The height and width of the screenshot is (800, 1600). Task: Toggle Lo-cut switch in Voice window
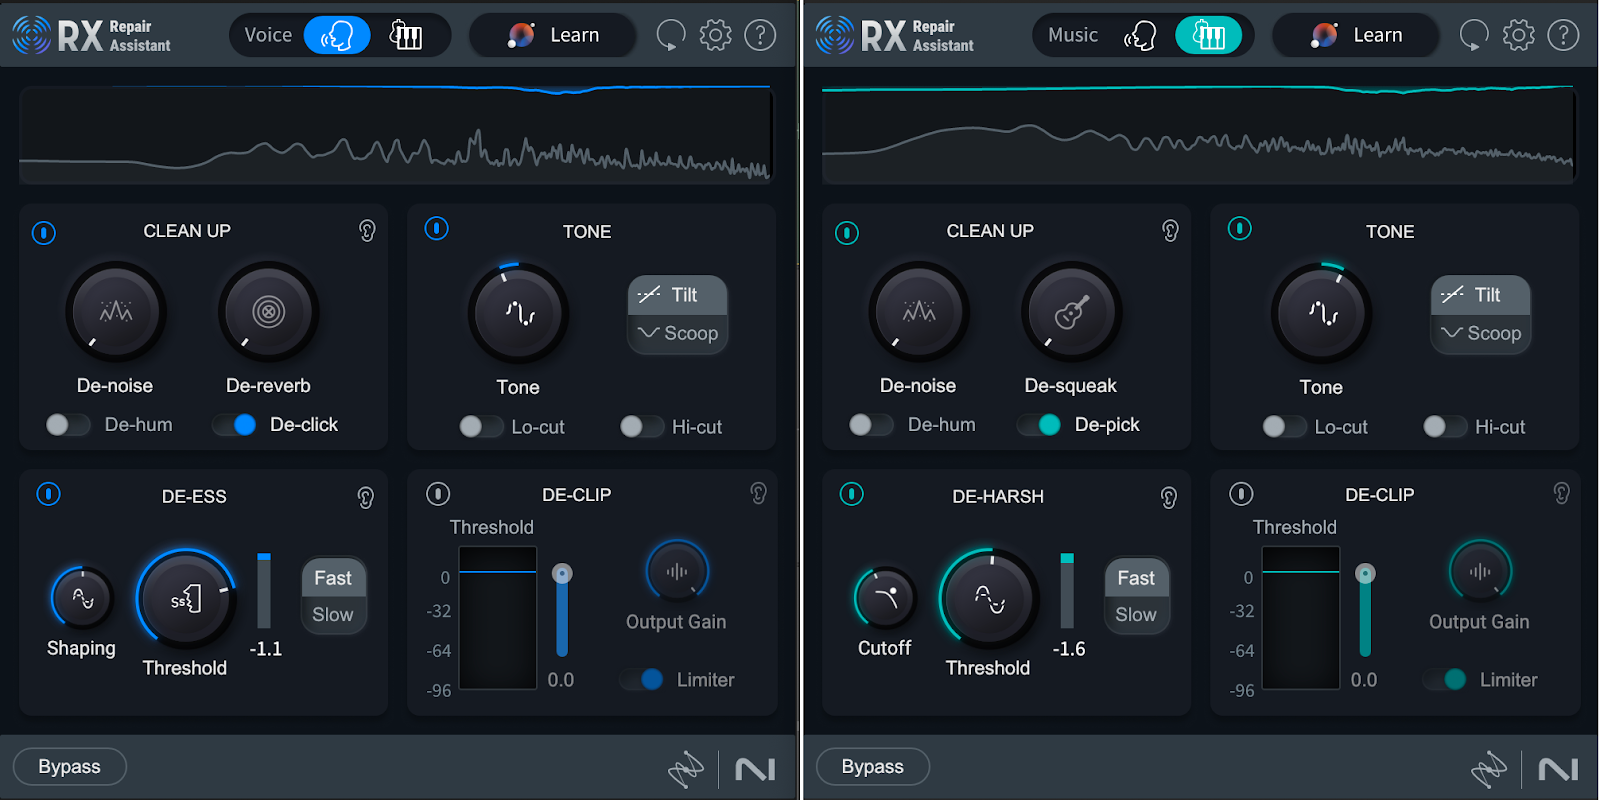click(481, 427)
